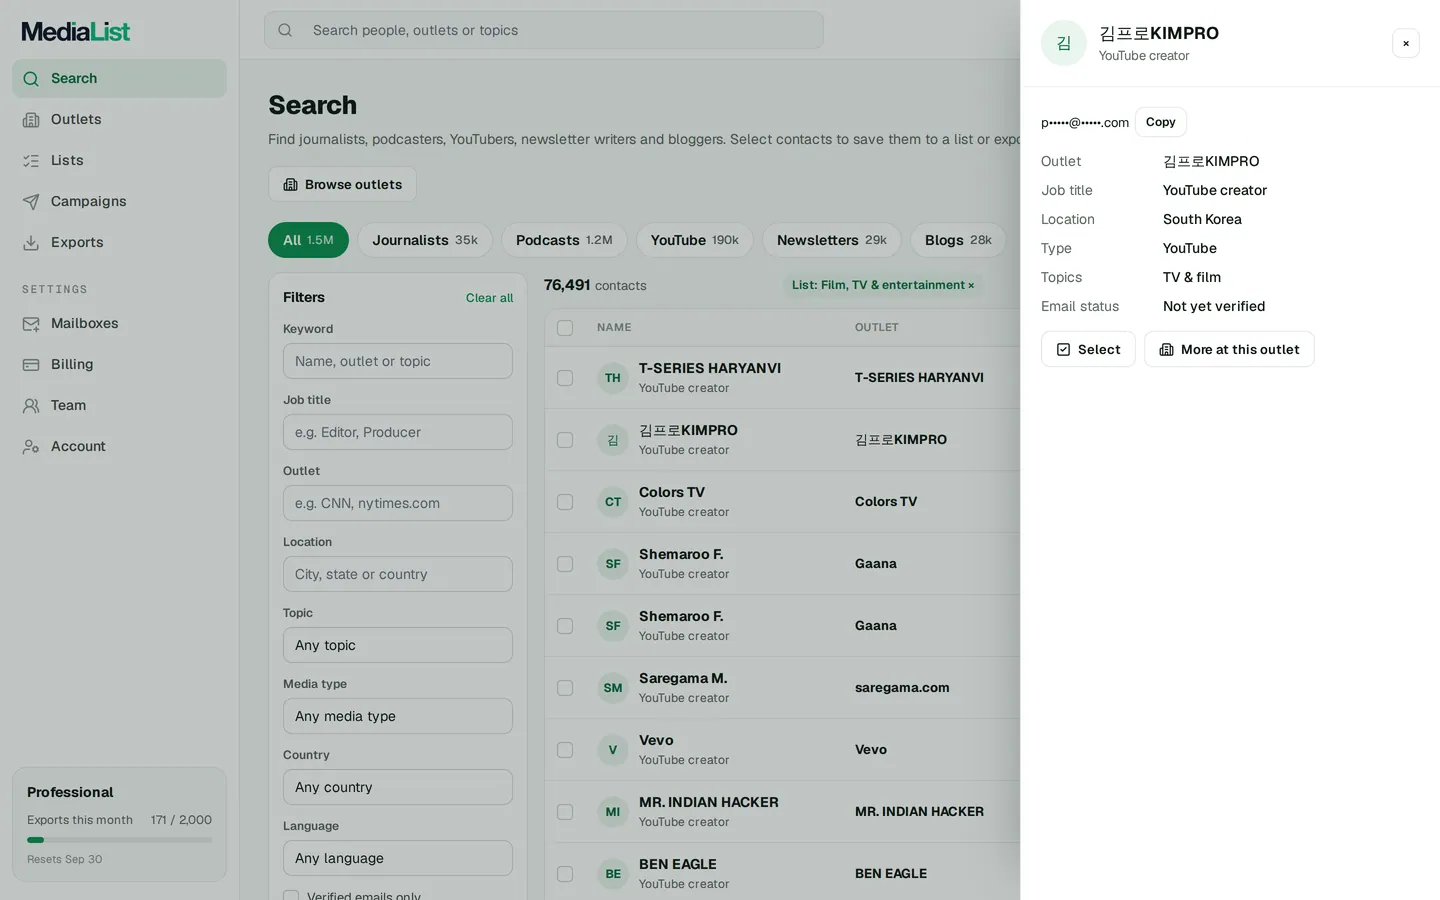1440x900 pixels.
Task: Click the Browse outlets button
Action: 343,184
